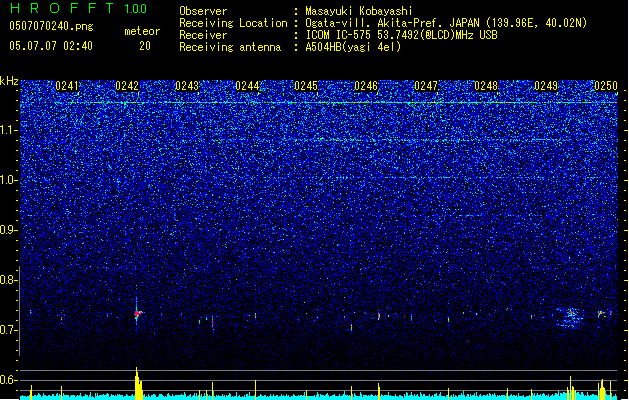
Task: Click the Receiving Location label
Action: [233, 23]
